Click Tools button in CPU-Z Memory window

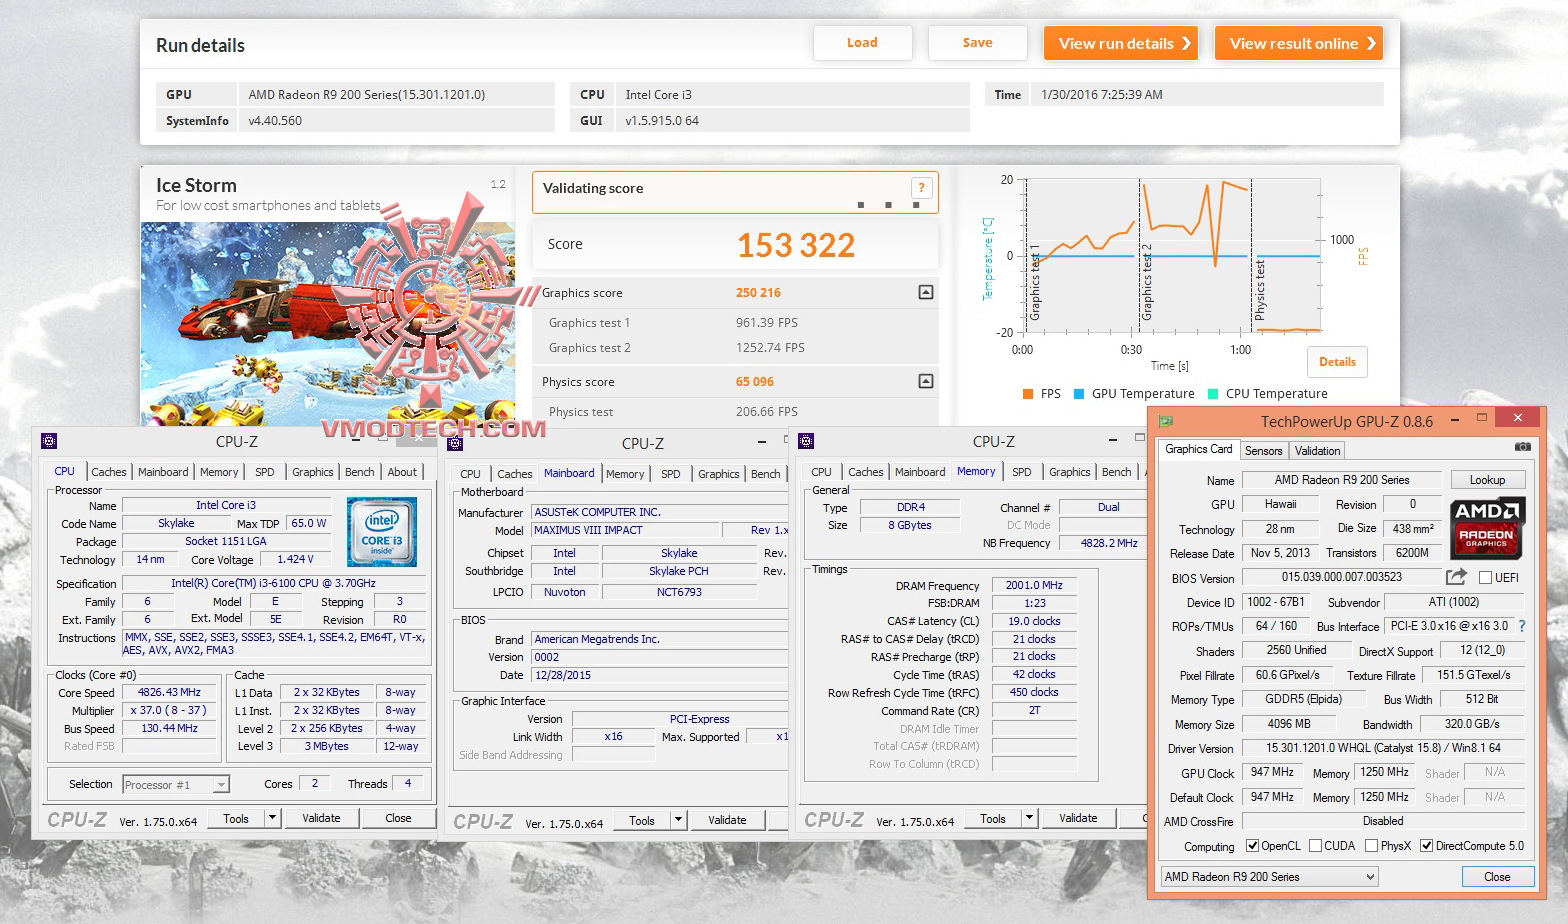993,818
